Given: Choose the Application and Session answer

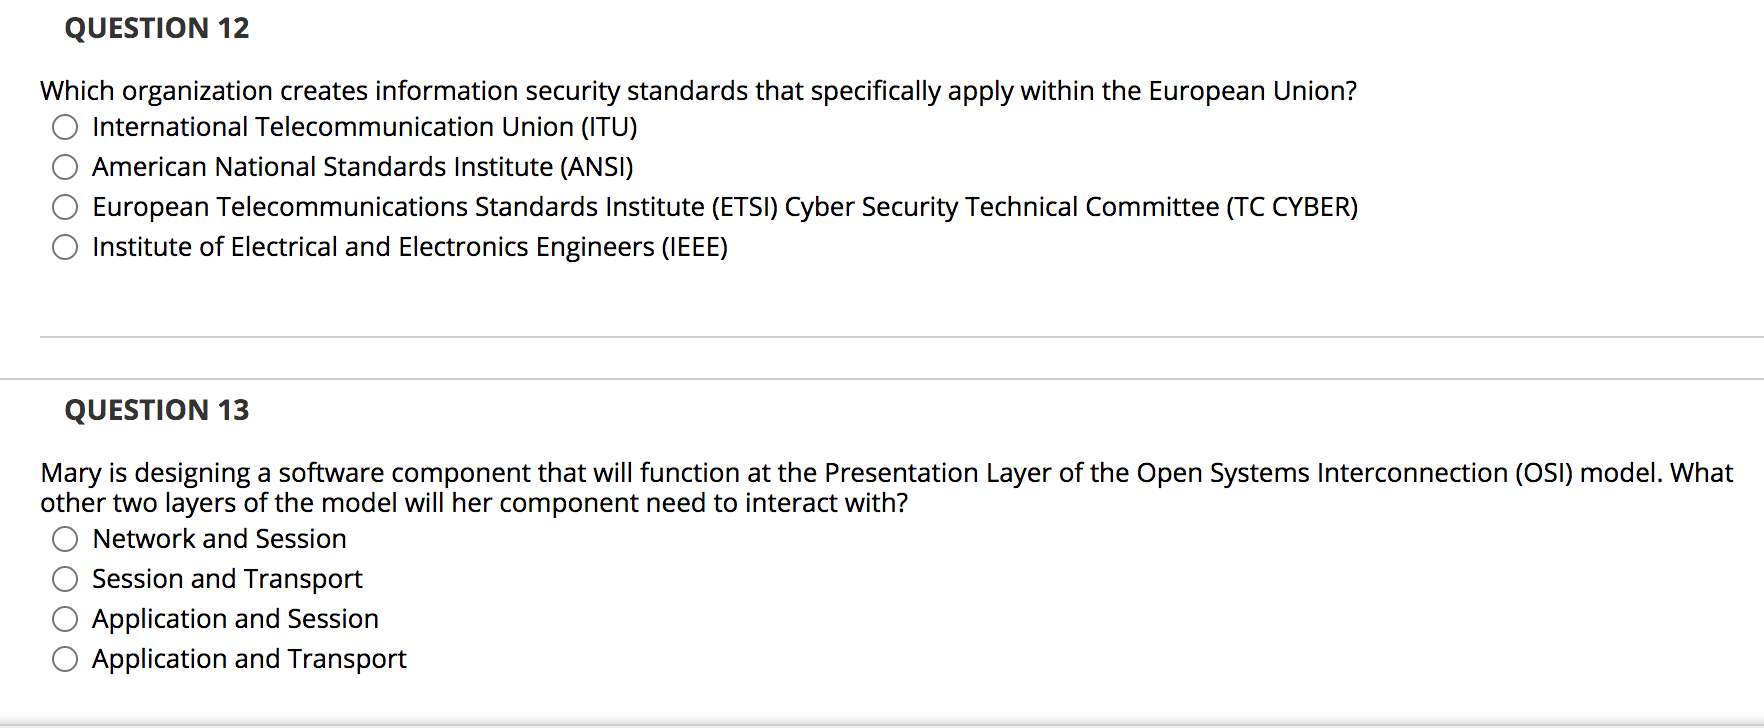Looking at the screenshot, I should coord(64,619).
